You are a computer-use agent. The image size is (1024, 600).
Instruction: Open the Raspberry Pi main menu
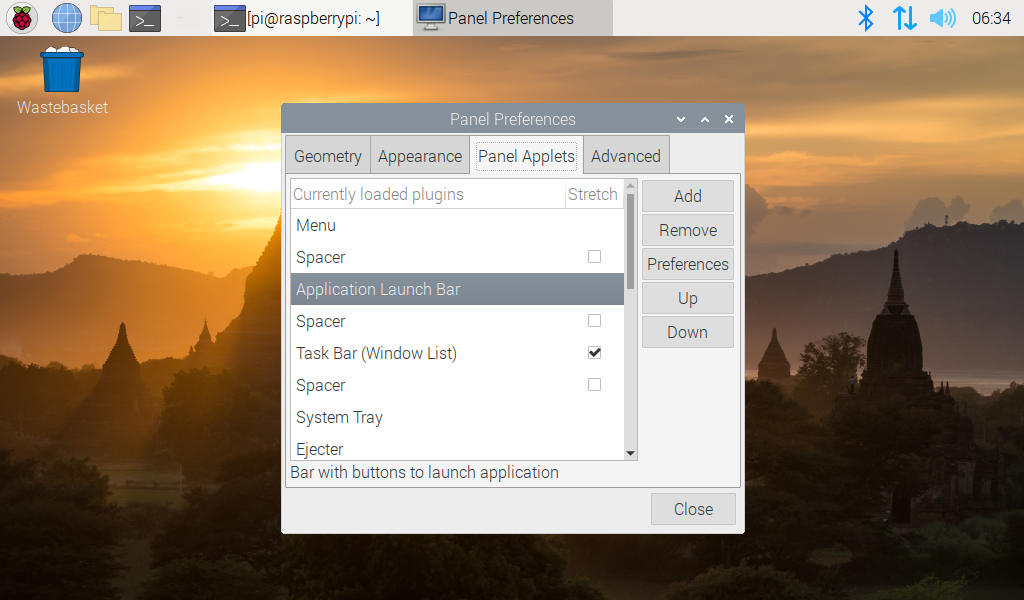22,18
